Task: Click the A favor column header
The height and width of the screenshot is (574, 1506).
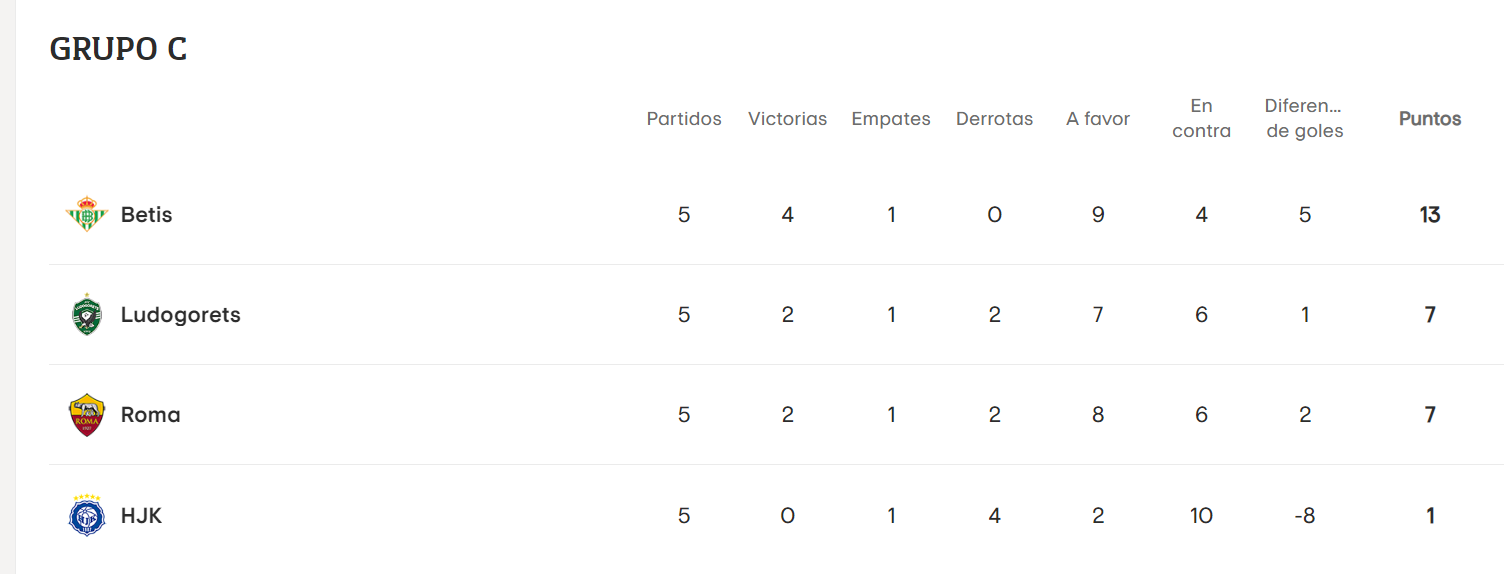Action: pos(1098,119)
